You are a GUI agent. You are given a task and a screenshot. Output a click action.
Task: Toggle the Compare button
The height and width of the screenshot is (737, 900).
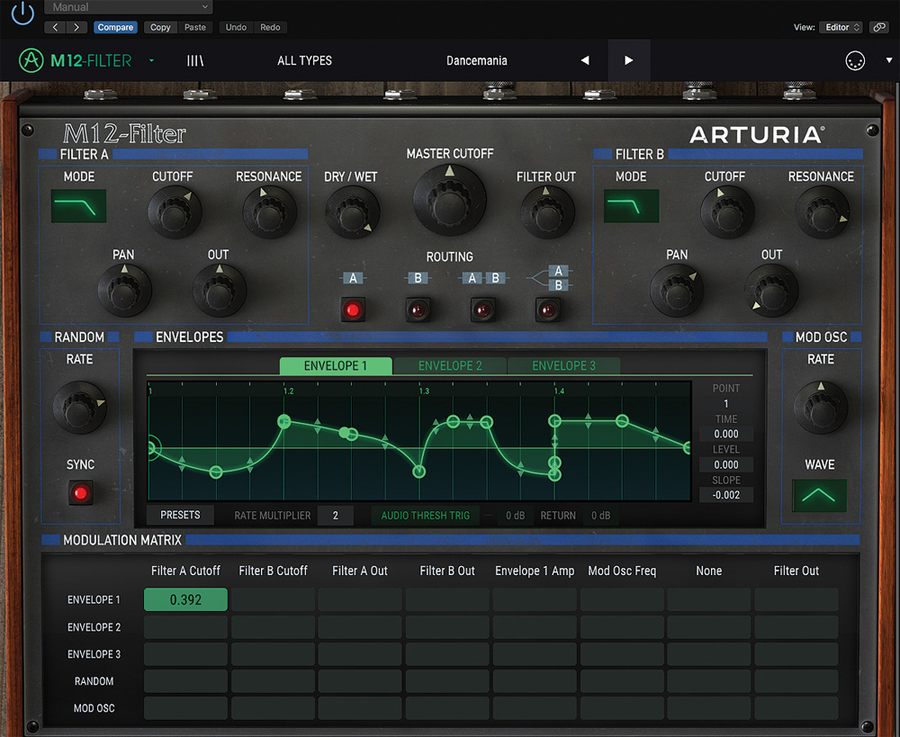click(115, 27)
